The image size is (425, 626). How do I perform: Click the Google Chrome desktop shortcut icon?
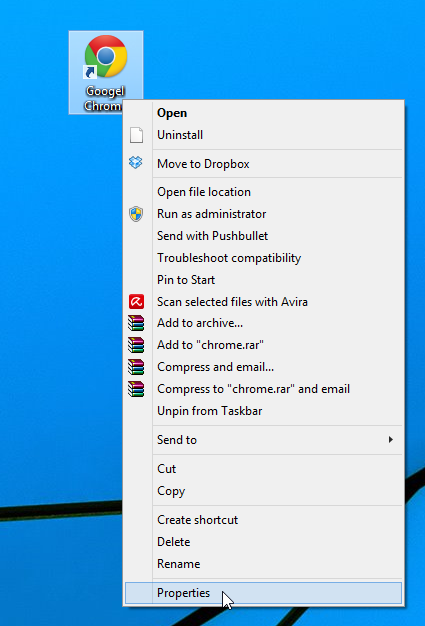(106, 57)
